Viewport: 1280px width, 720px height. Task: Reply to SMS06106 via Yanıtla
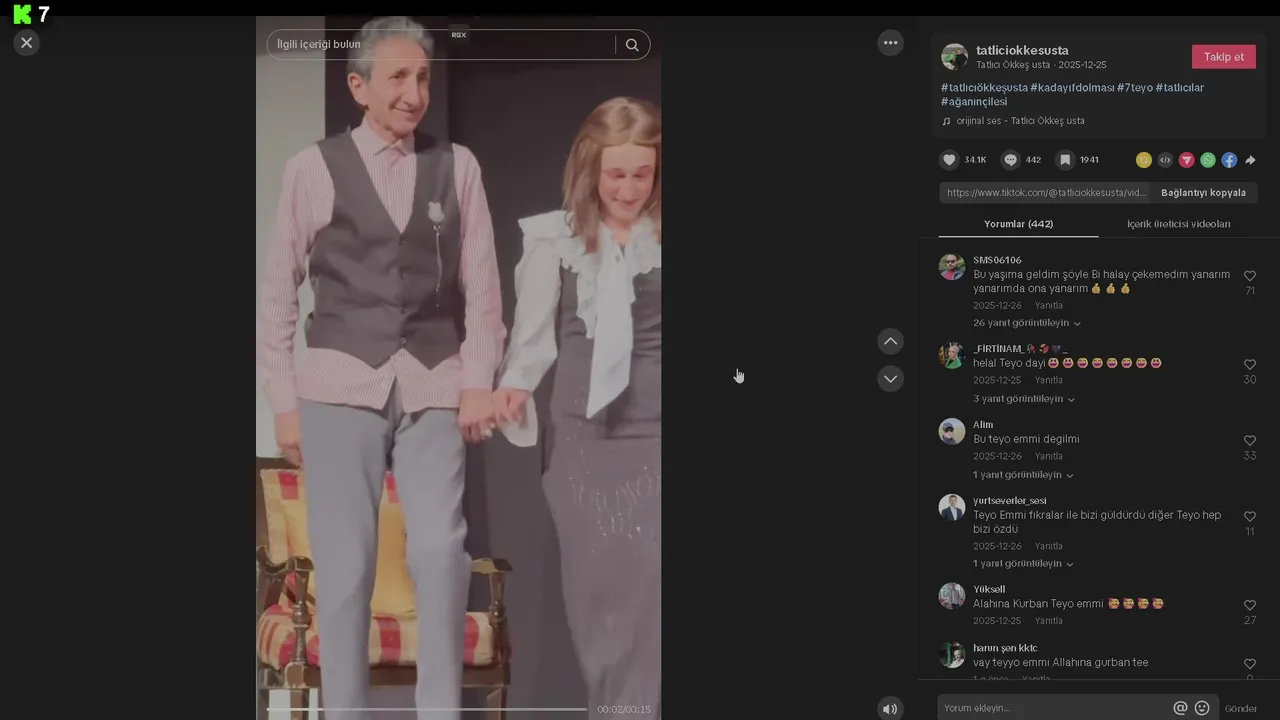[x=1048, y=306]
